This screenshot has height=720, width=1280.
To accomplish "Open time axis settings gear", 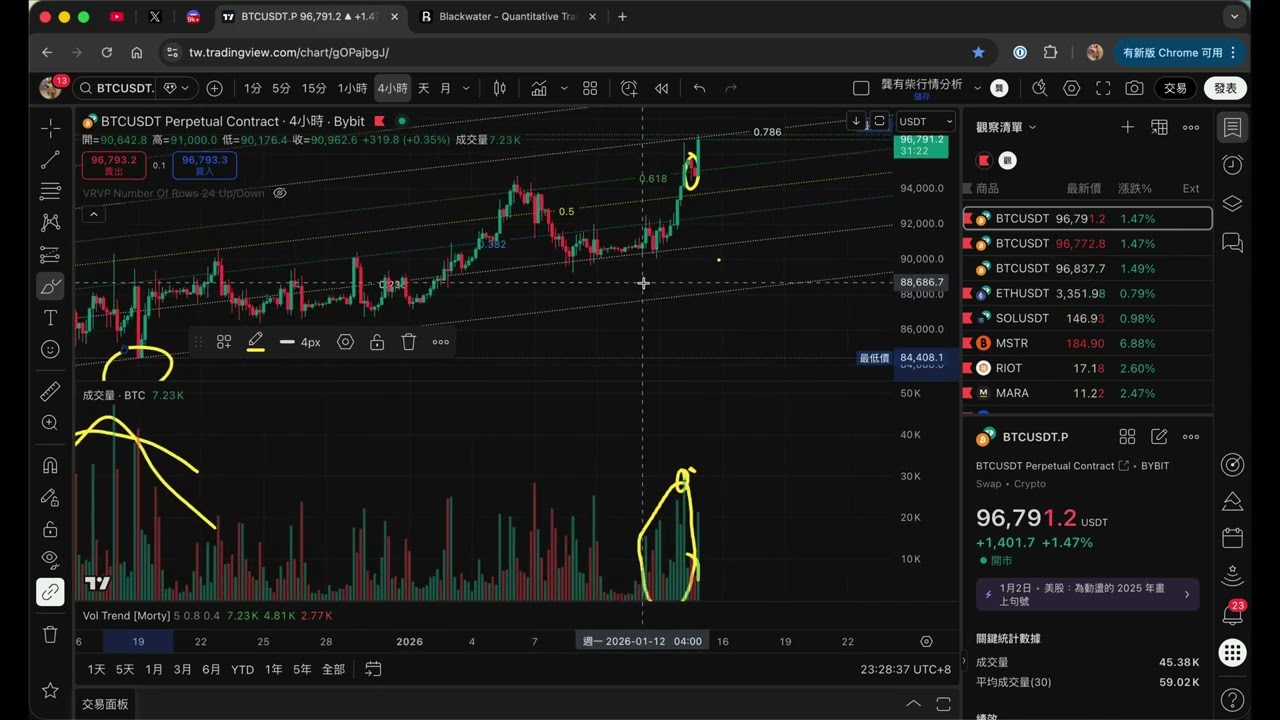I will click(926, 641).
